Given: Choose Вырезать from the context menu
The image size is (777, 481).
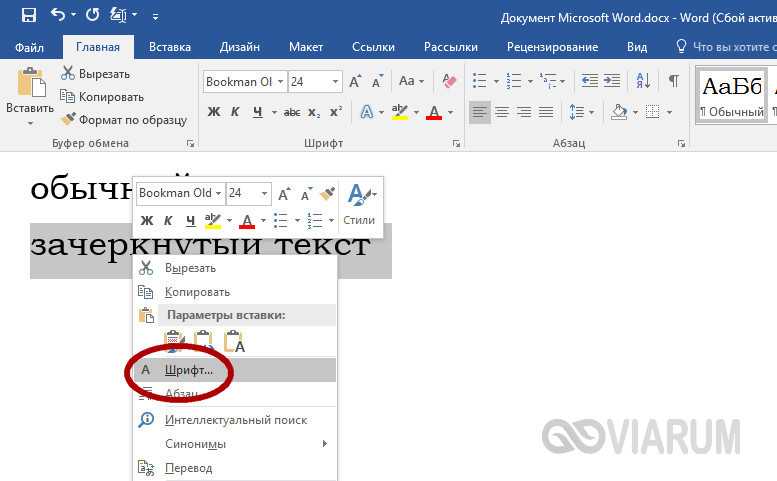Looking at the screenshot, I should [x=235, y=268].
